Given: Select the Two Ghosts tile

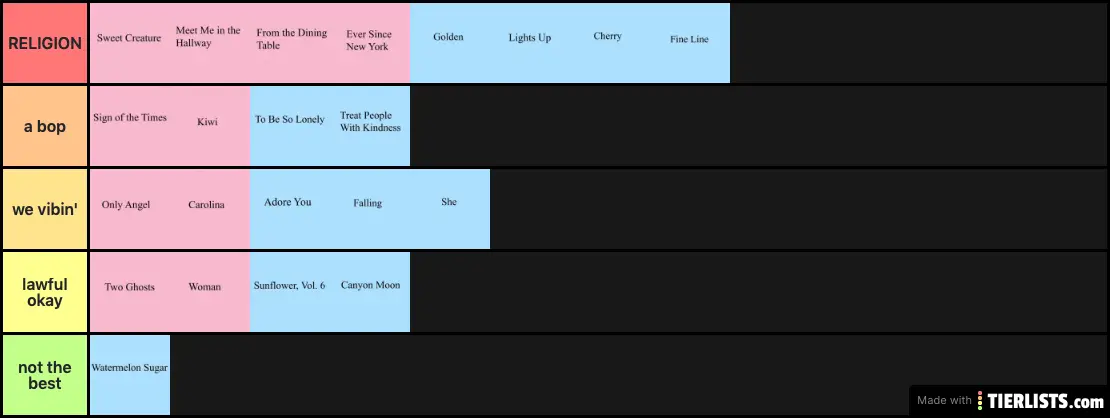Looking at the screenshot, I should point(130,292).
